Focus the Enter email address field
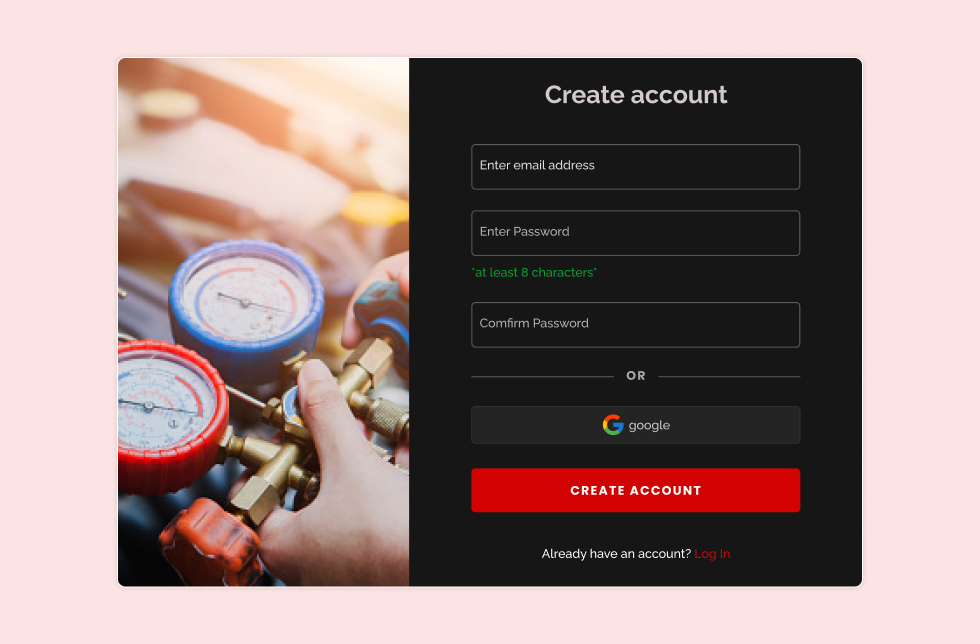 pyautogui.click(x=635, y=167)
